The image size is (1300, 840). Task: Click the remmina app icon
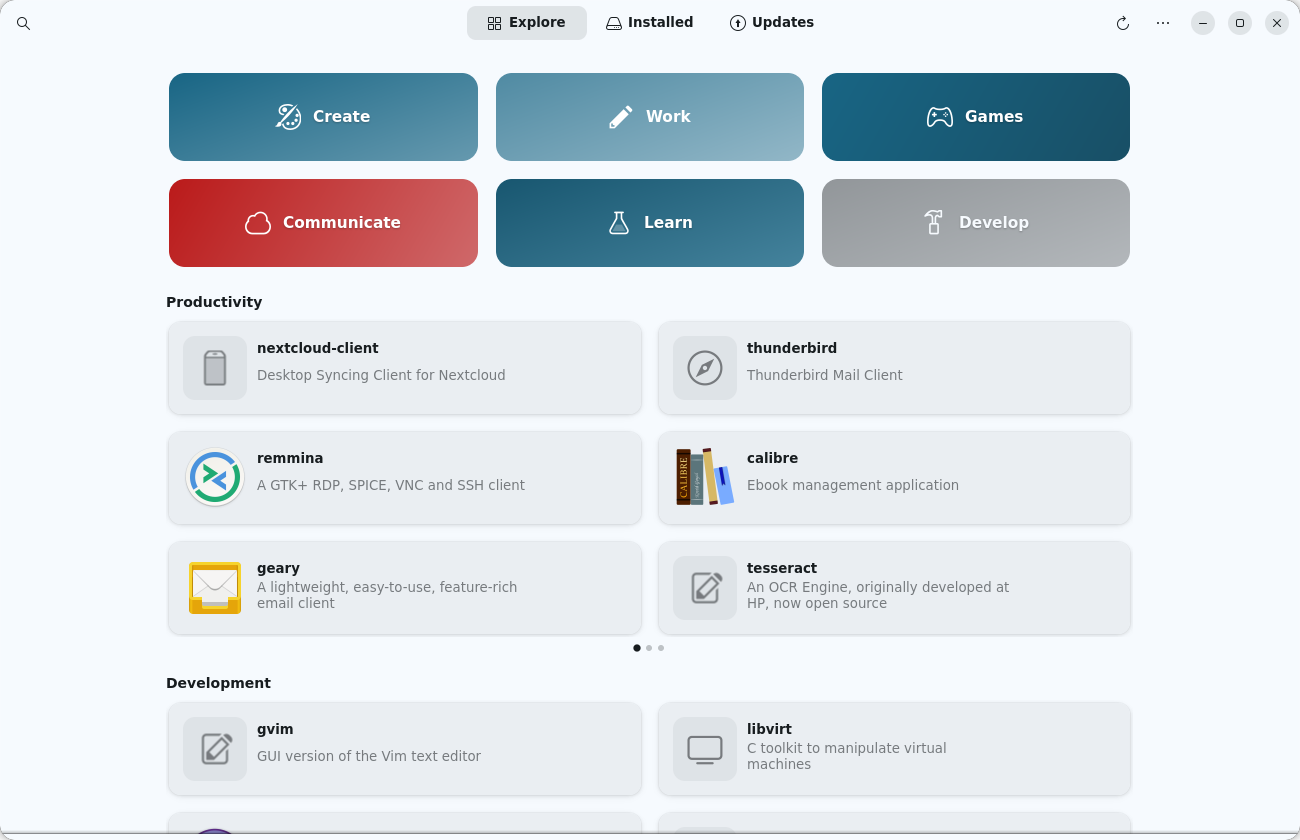click(x=215, y=478)
